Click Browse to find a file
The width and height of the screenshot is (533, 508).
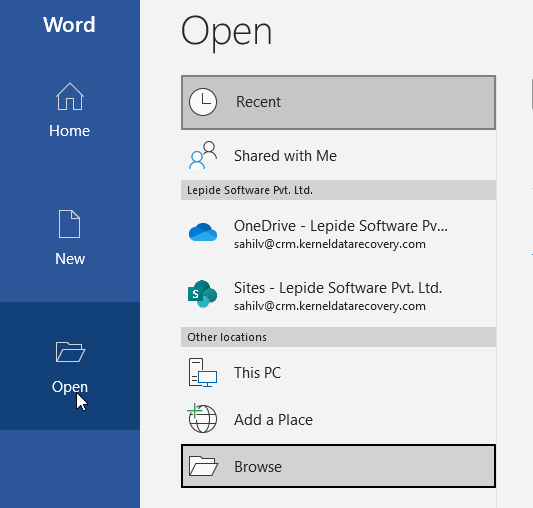point(338,466)
